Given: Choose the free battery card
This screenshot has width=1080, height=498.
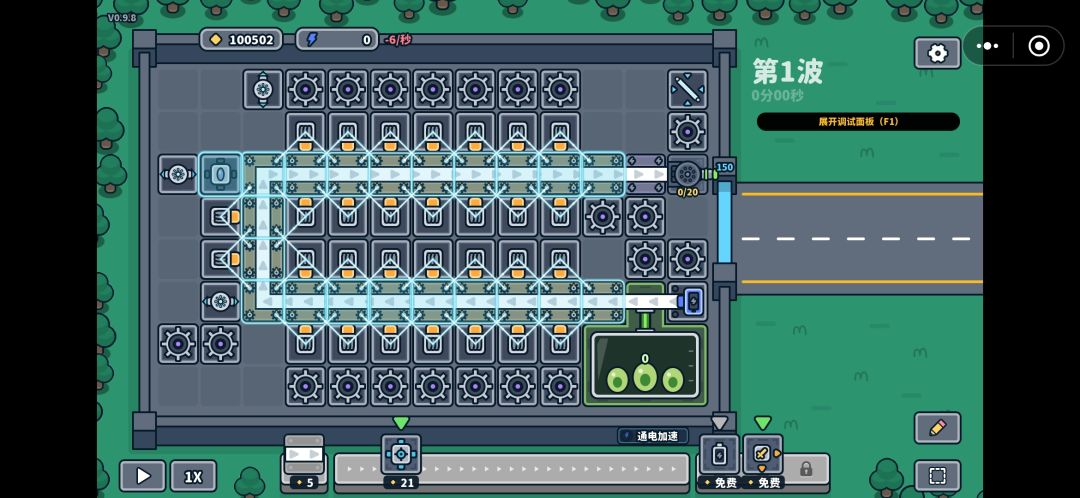Looking at the screenshot, I should [x=719, y=461].
